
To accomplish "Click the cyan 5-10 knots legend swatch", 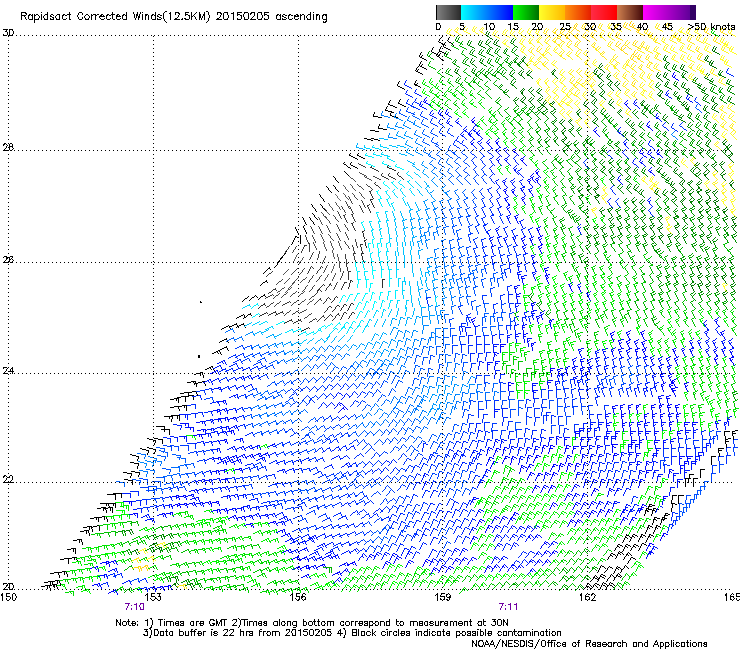I will pos(473,12).
